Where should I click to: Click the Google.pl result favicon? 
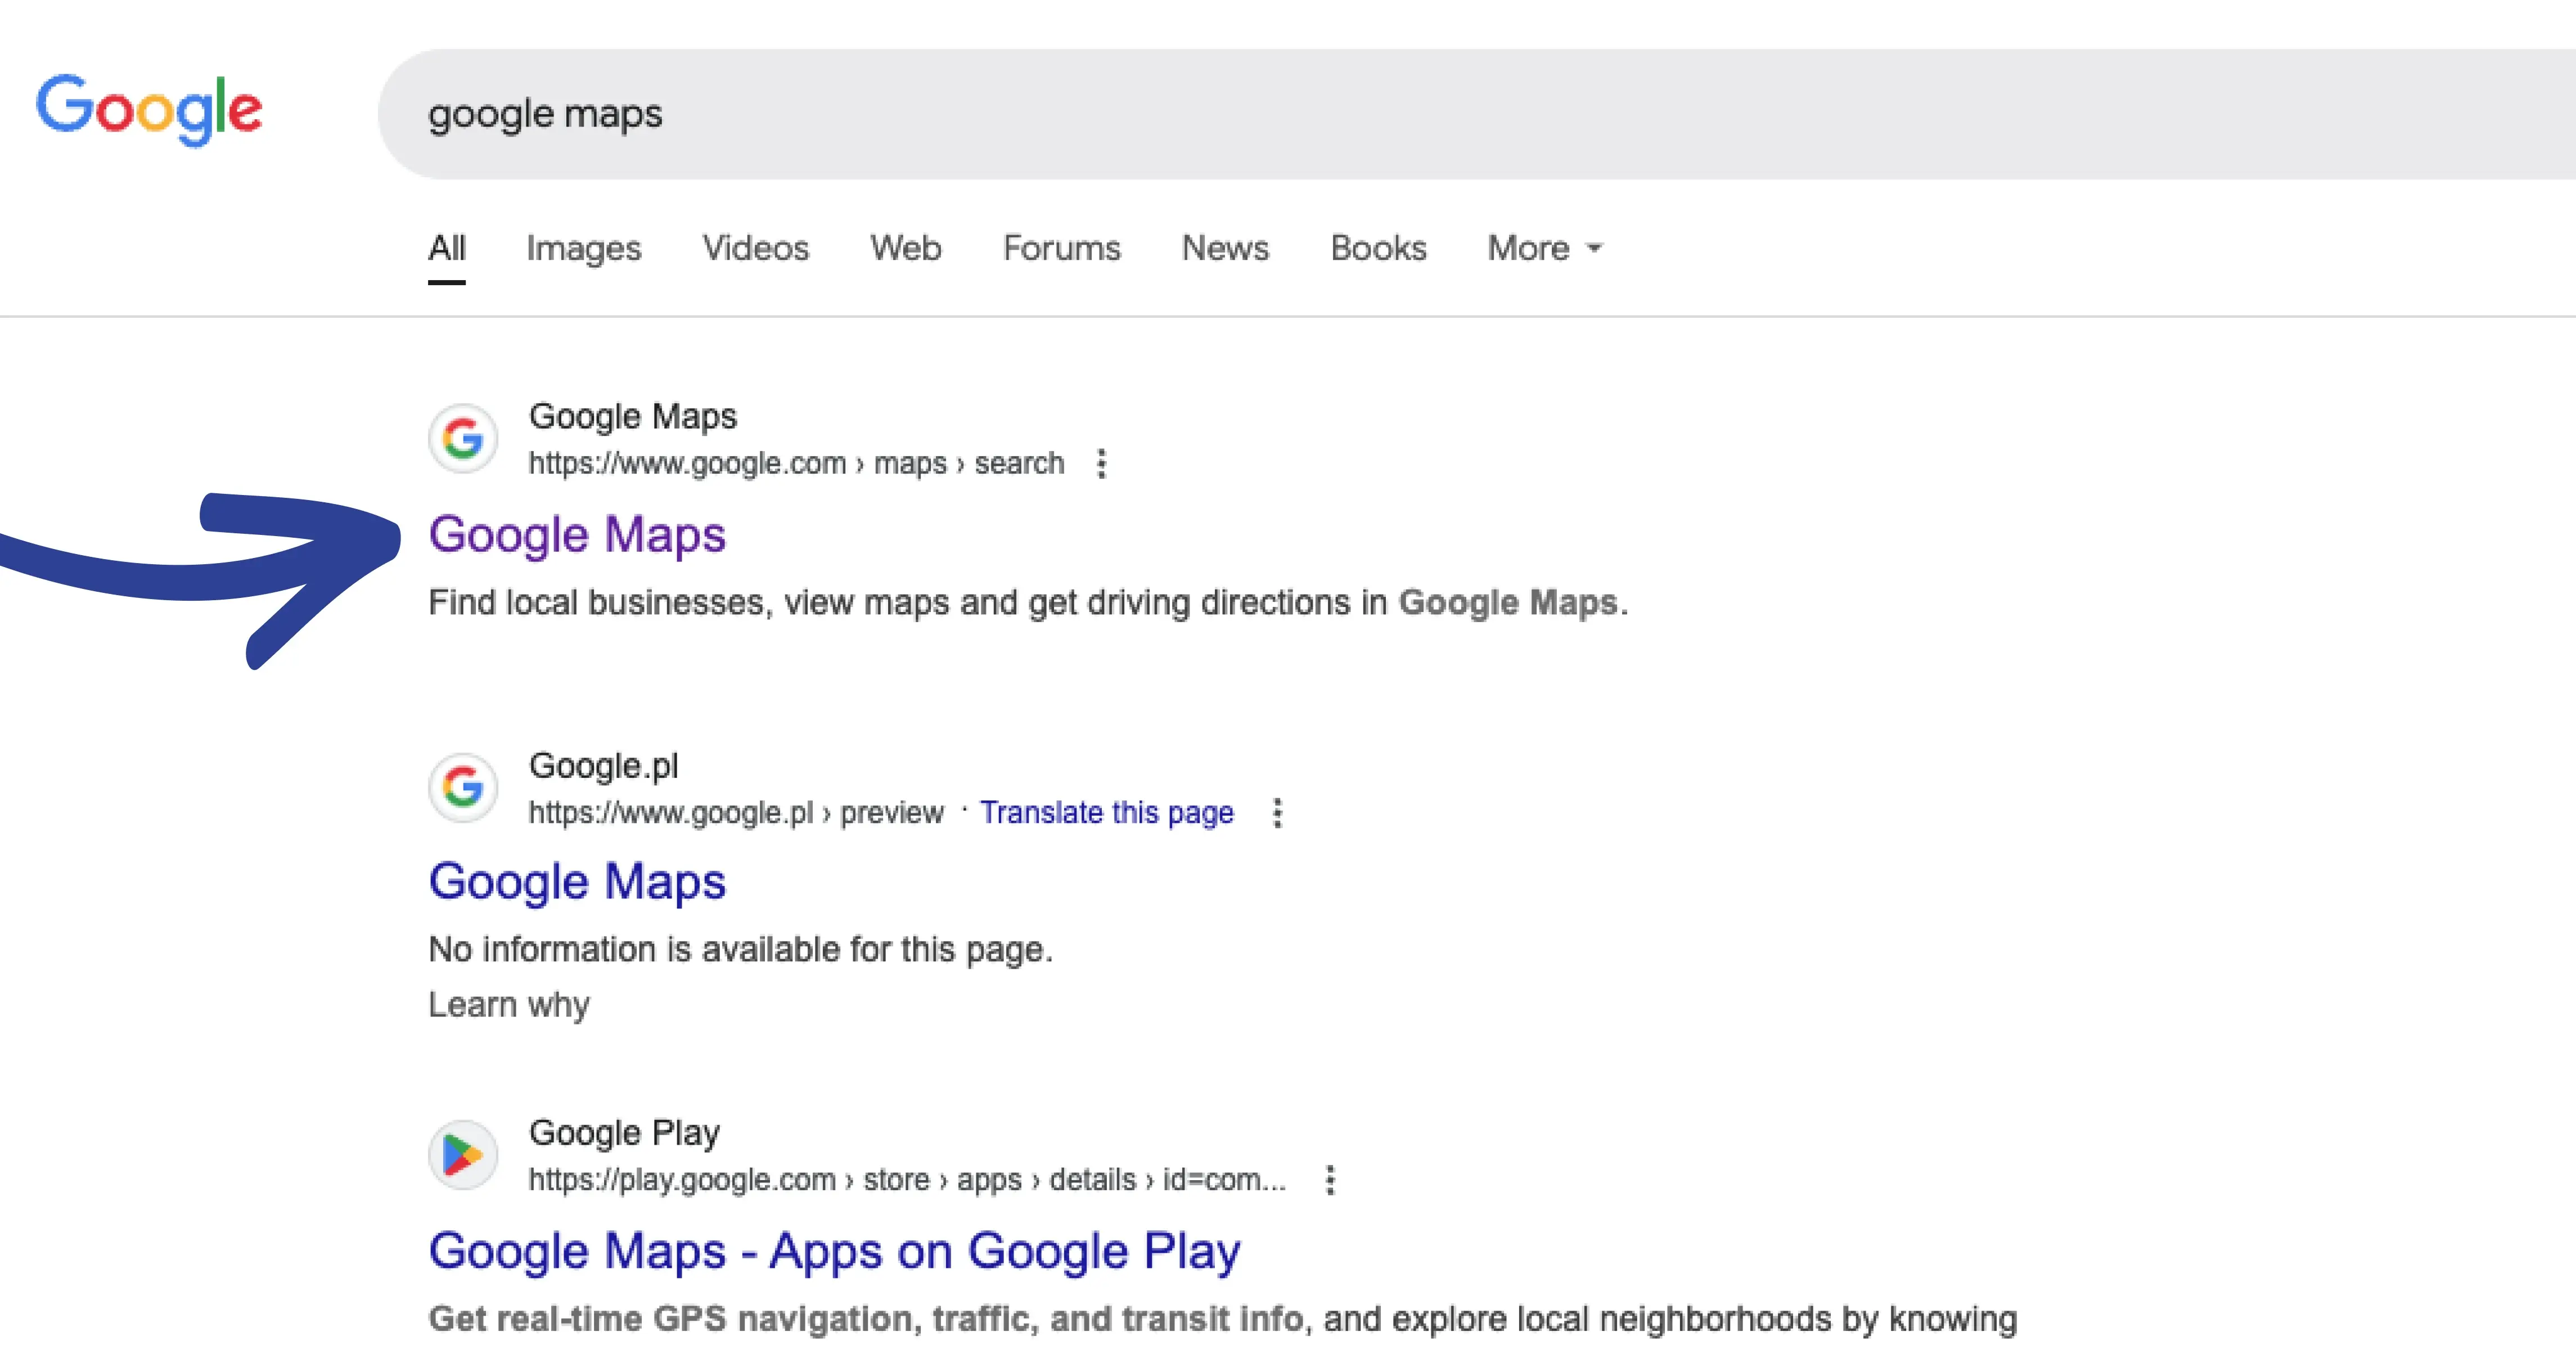pyautogui.click(x=462, y=788)
